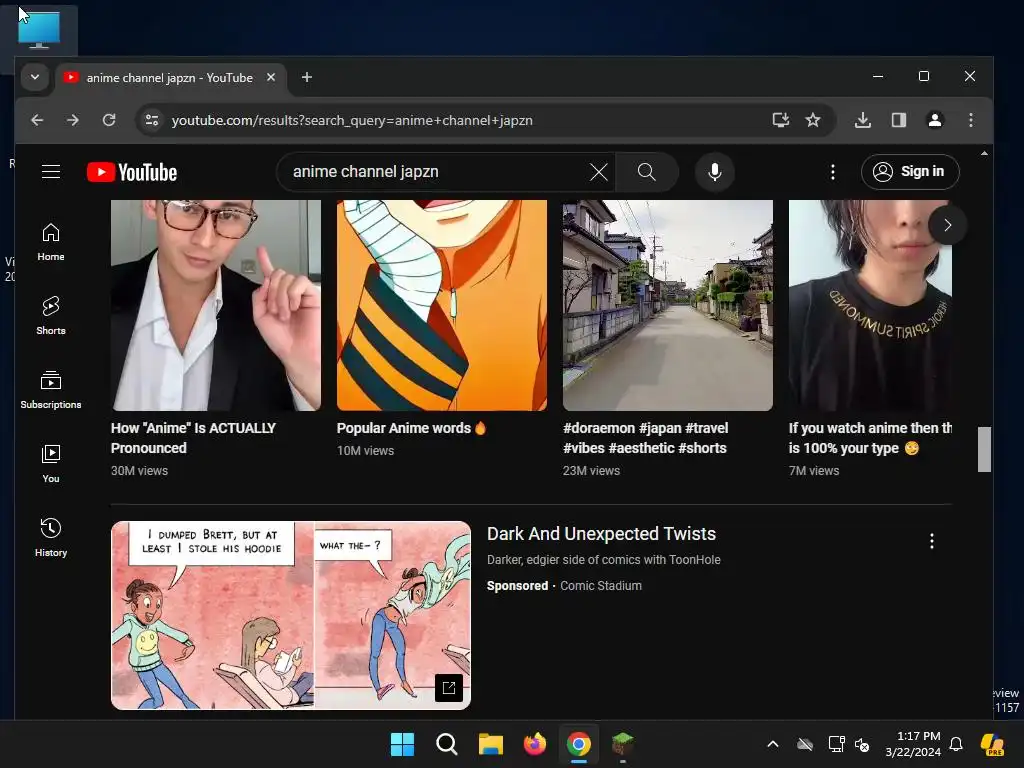This screenshot has width=1024, height=768.
Task: Open File Explorer from taskbar
Action: [x=490, y=744]
